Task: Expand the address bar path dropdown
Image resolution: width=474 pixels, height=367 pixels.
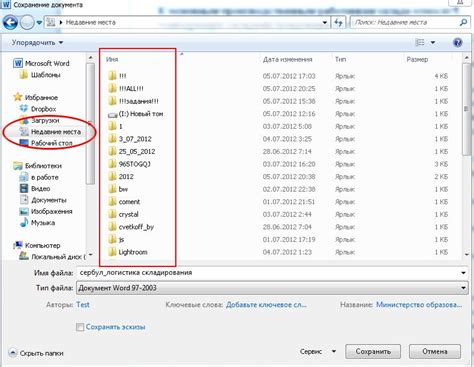Action: tap(324, 23)
